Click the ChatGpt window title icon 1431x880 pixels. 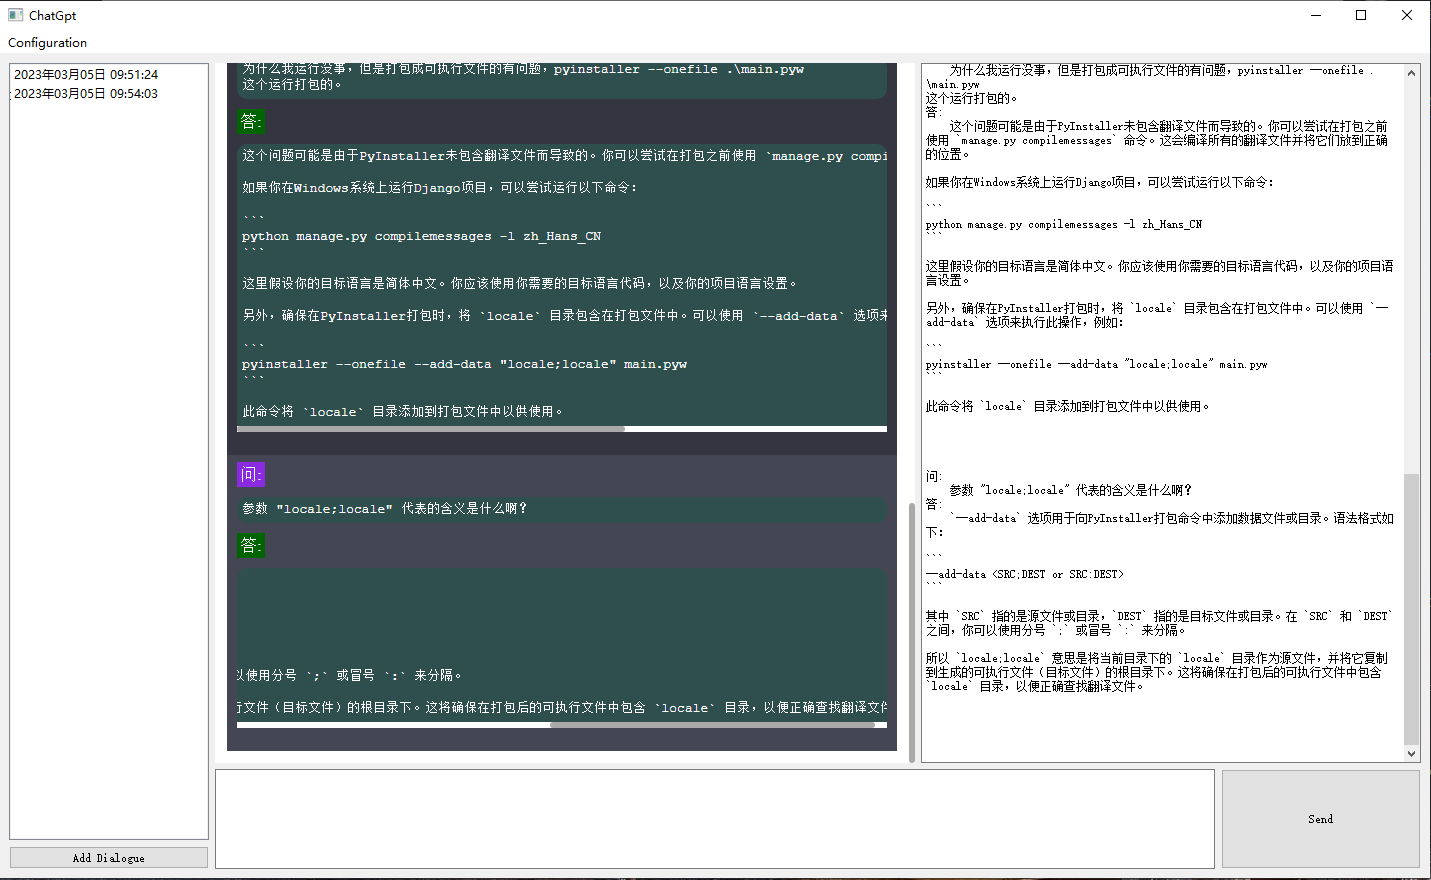[x=15, y=15]
